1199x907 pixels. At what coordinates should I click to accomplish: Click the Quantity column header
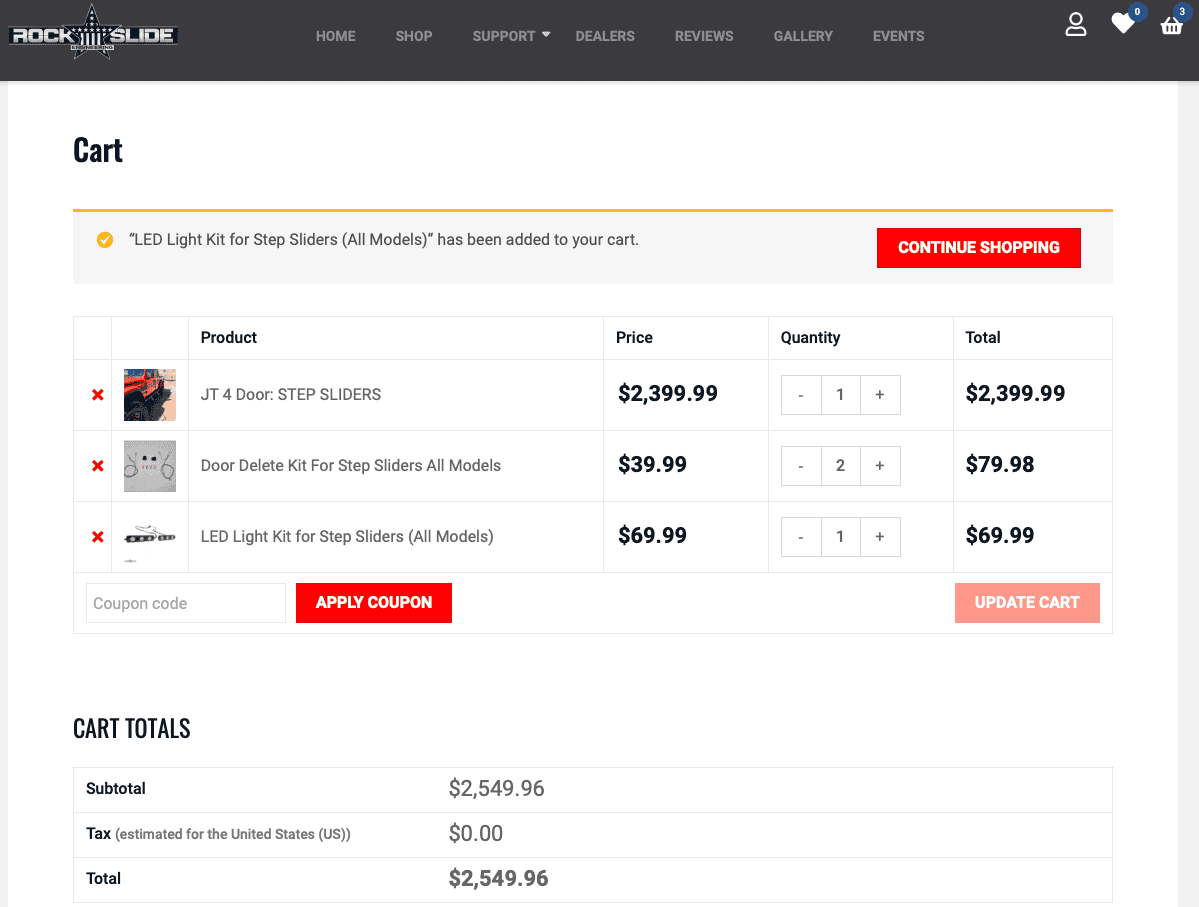[811, 338]
